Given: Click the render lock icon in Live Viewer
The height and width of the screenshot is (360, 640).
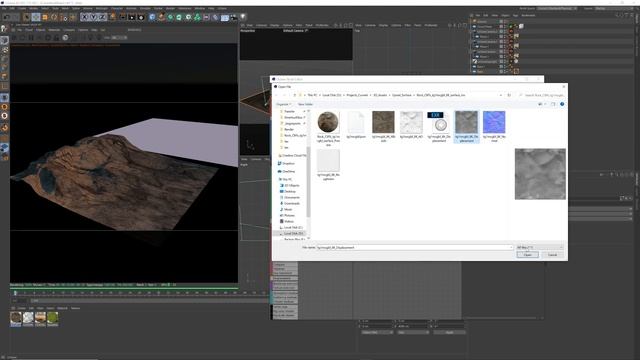Looking at the screenshot, I should click(x=56, y=38).
